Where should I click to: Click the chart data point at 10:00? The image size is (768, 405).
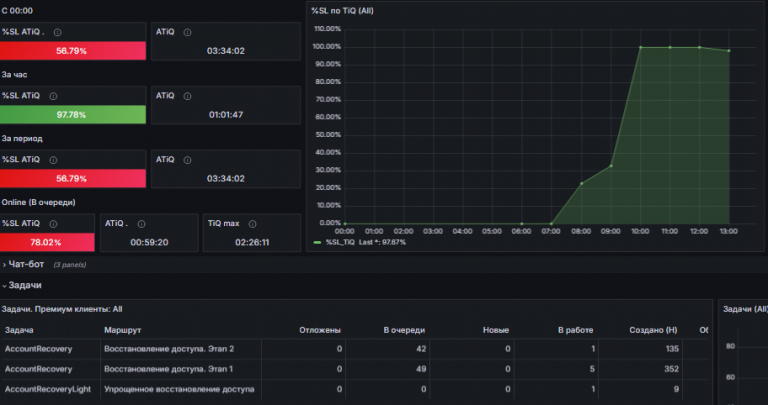coord(641,48)
